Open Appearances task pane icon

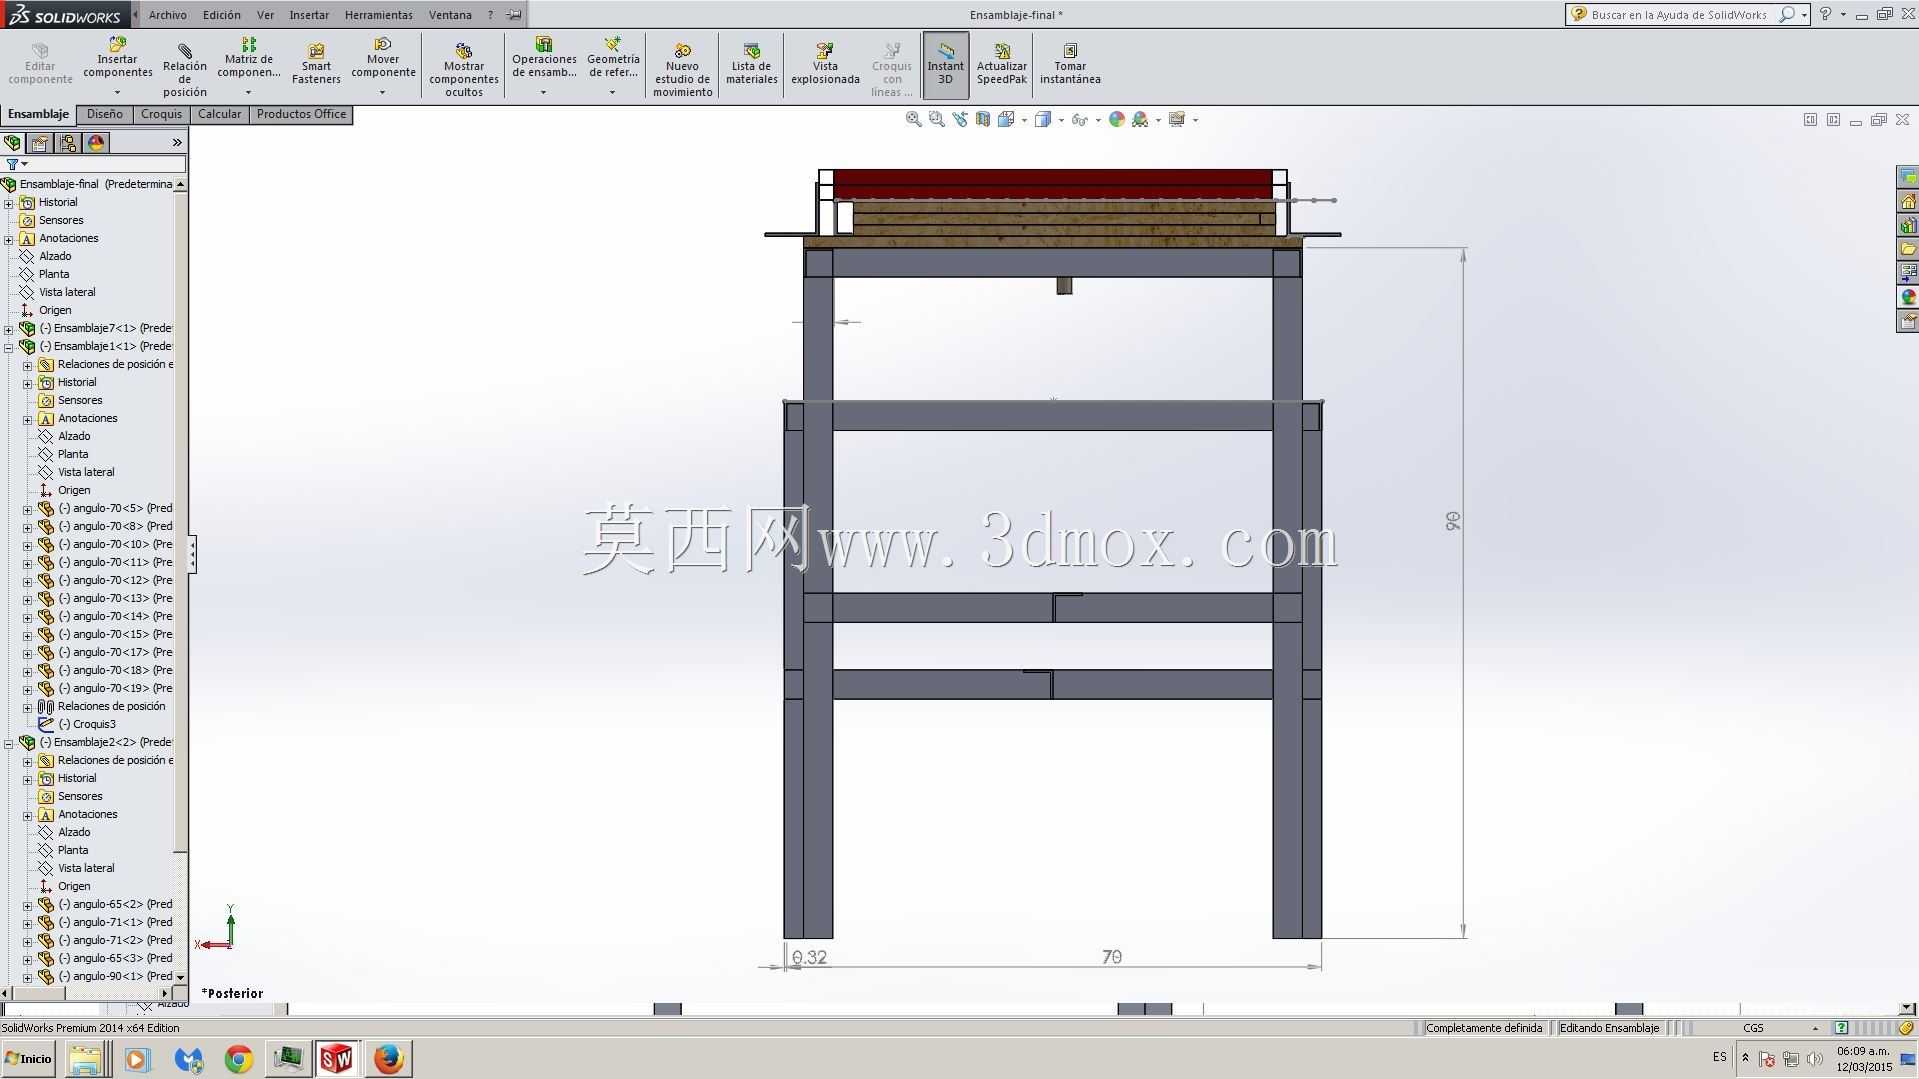point(1908,297)
